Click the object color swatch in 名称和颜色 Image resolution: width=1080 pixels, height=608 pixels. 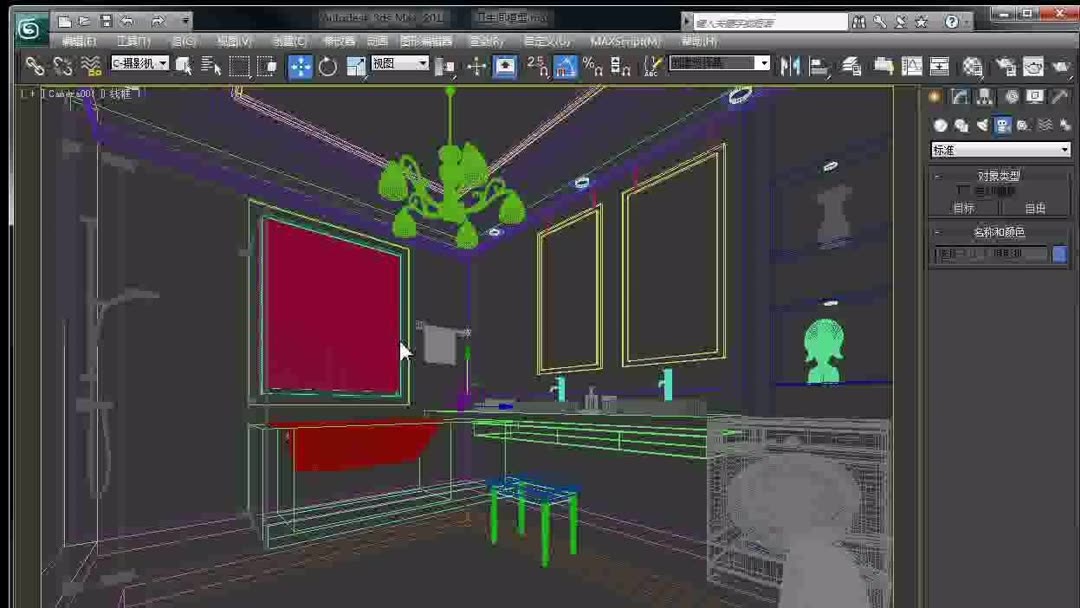[x=1060, y=255]
